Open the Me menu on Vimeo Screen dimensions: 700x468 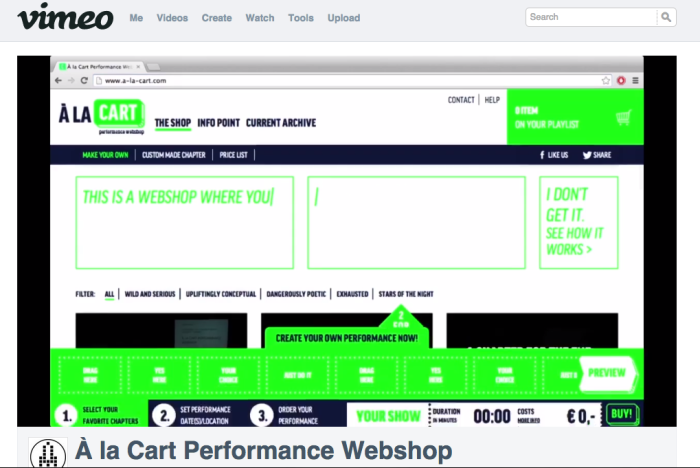coord(136,18)
